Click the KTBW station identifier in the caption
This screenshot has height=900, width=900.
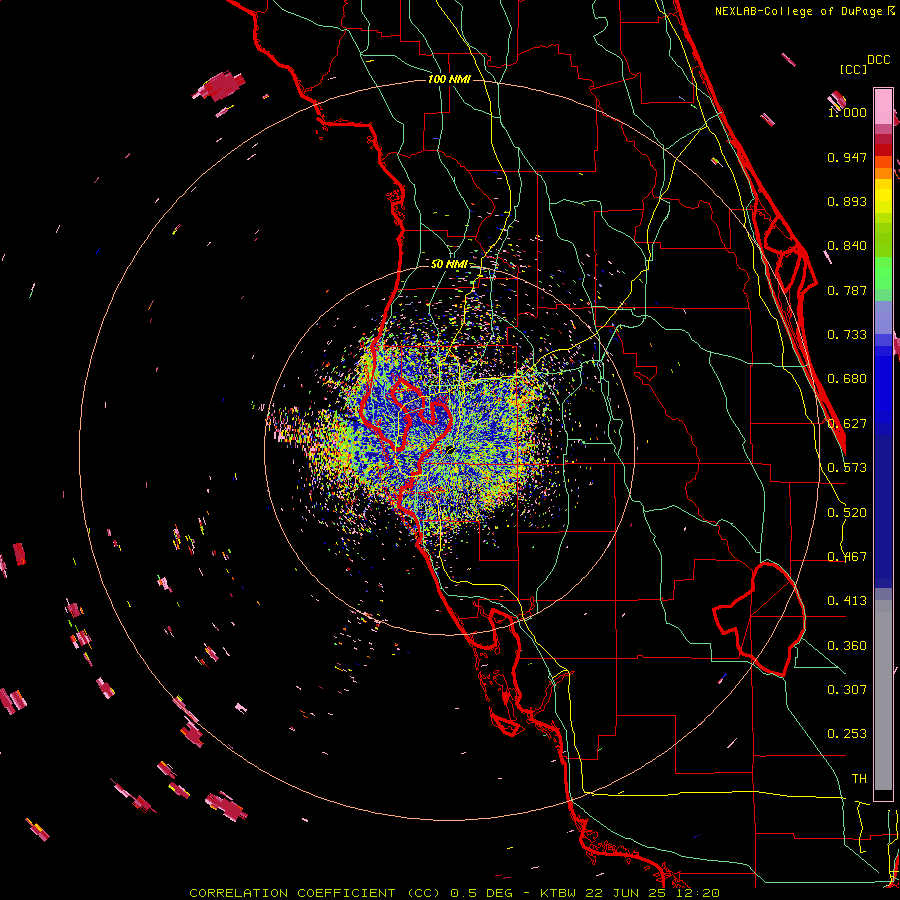[x=559, y=893]
